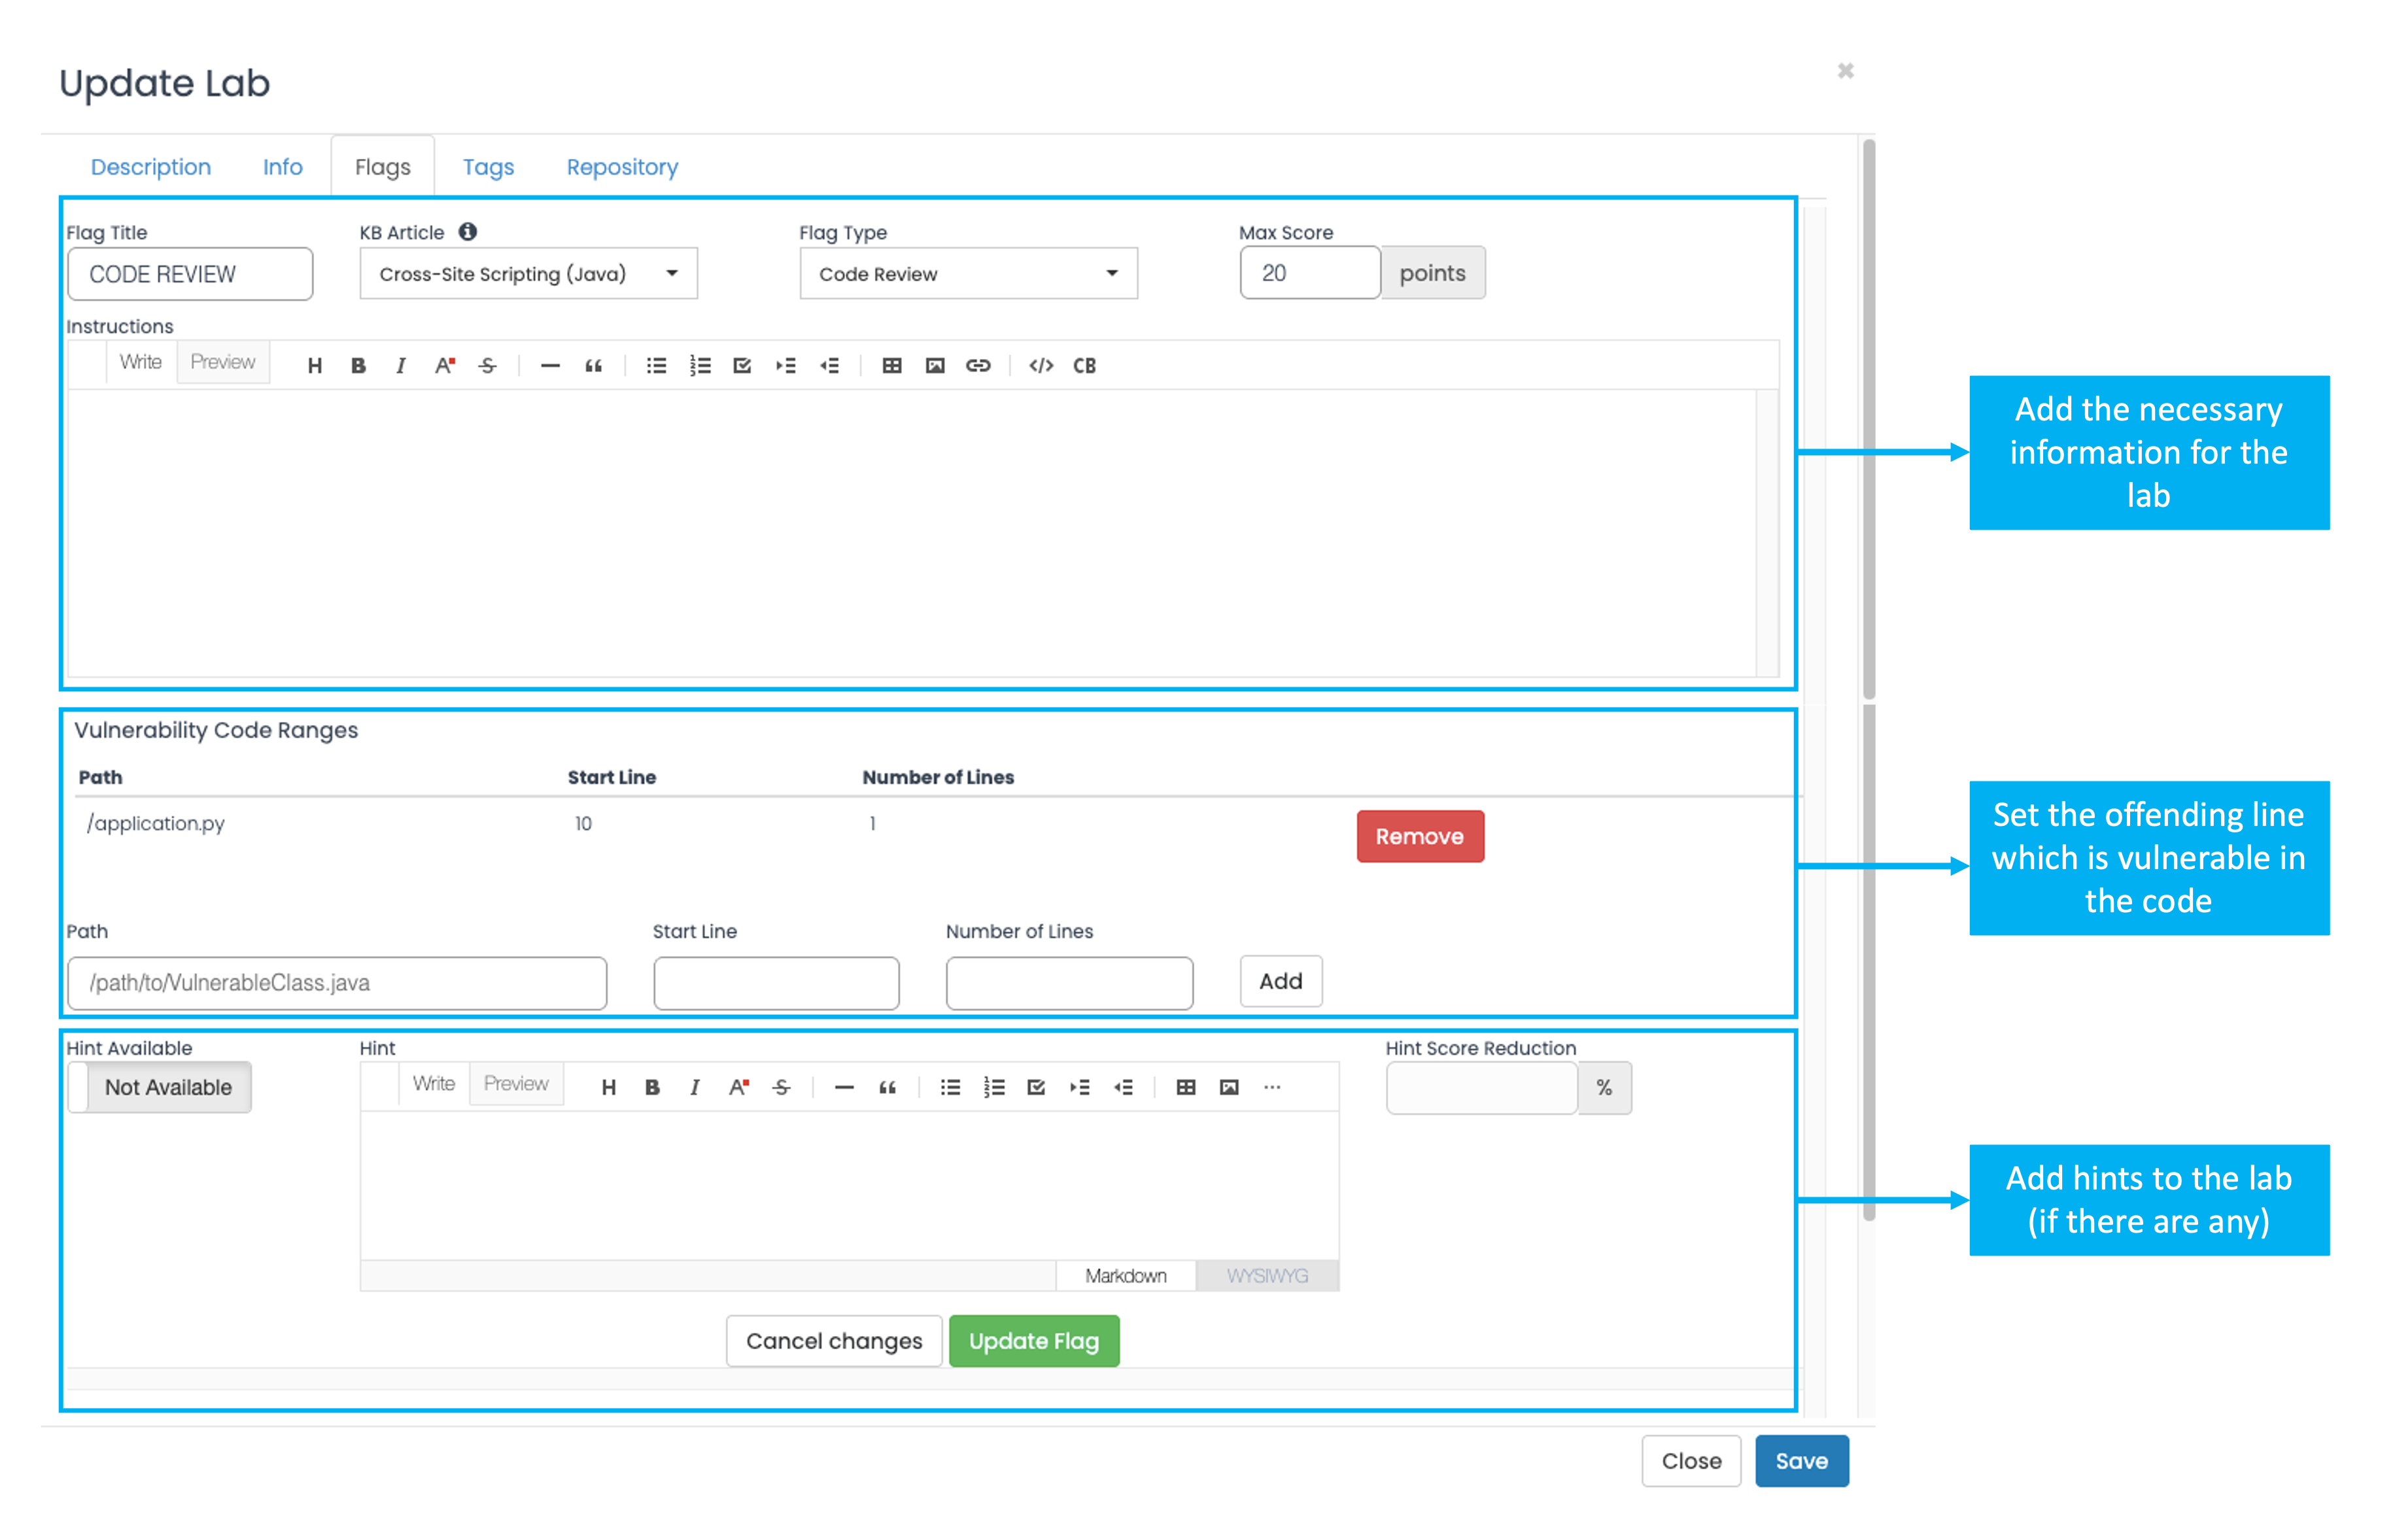Viewport: 2395px width, 1540px height.
Task: Insert image in the Hint editor
Action: (1228, 1088)
